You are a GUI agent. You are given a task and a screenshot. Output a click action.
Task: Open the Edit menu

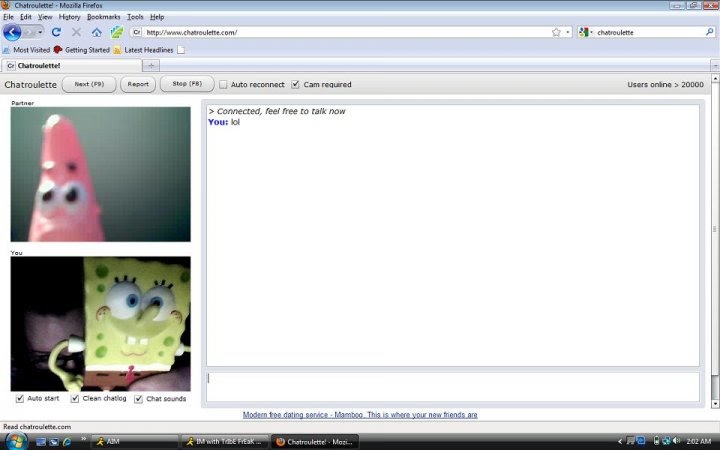(26, 17)
